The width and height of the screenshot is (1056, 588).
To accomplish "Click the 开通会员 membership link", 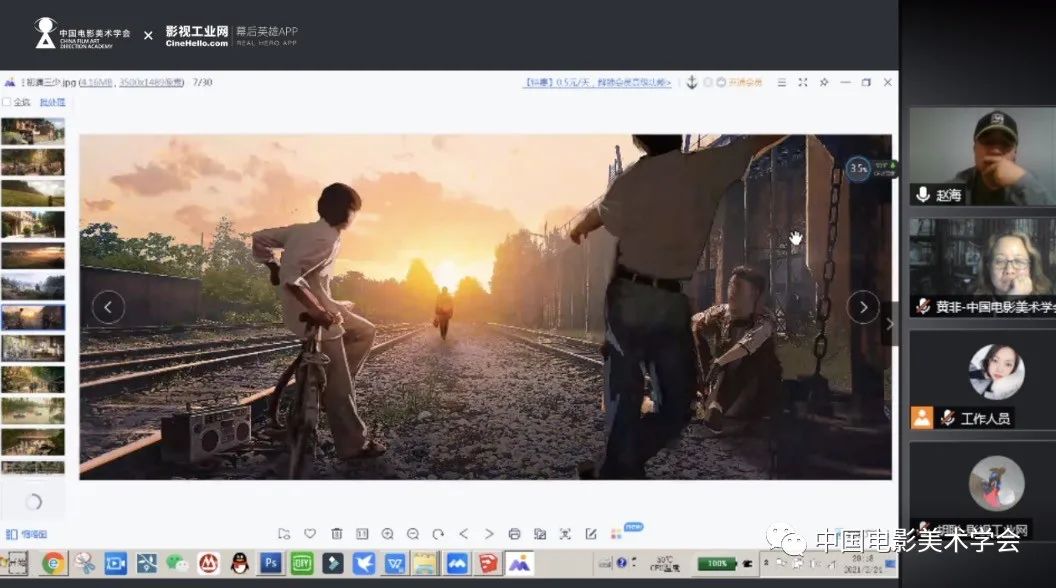I will coord(745,82).
